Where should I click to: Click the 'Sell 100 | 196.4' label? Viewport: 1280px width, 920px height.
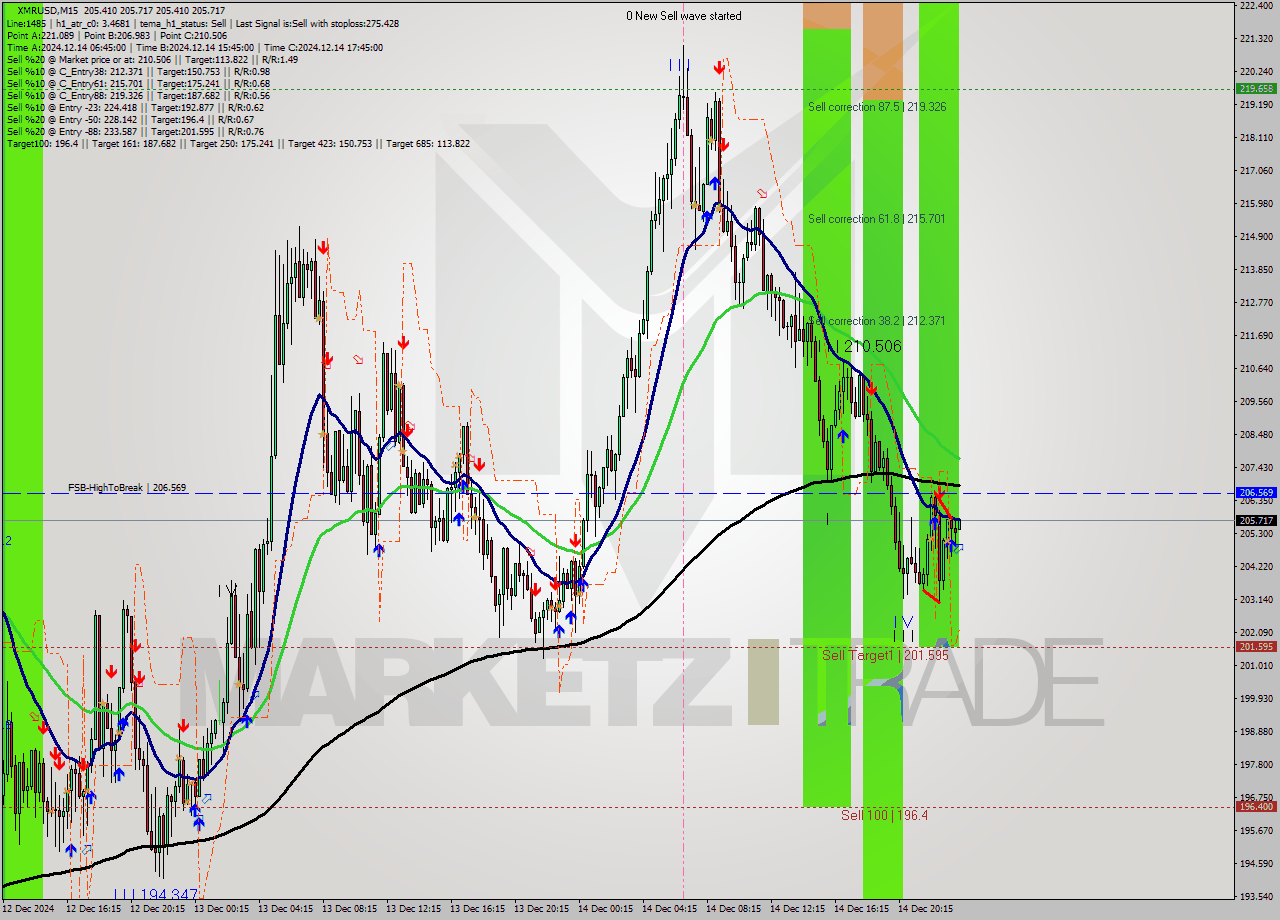pyautogui.click(x=884, y=815)
